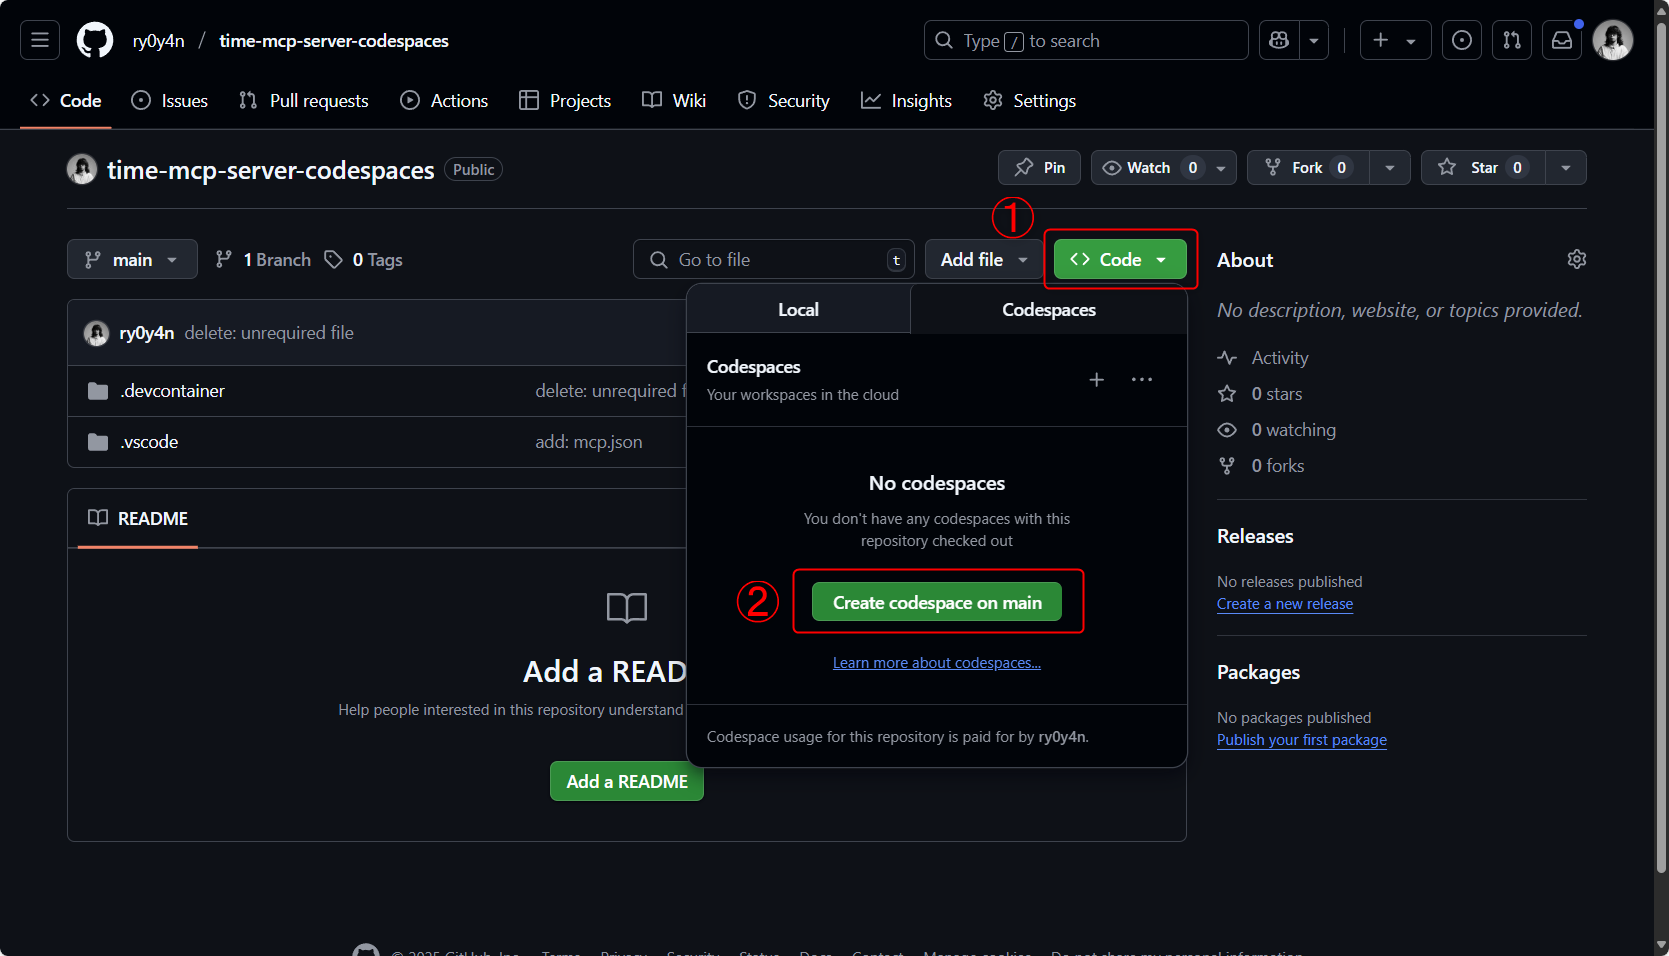Open Copilot chat icon in header
Screen dimensions: 1669x956
(1279, 40)
